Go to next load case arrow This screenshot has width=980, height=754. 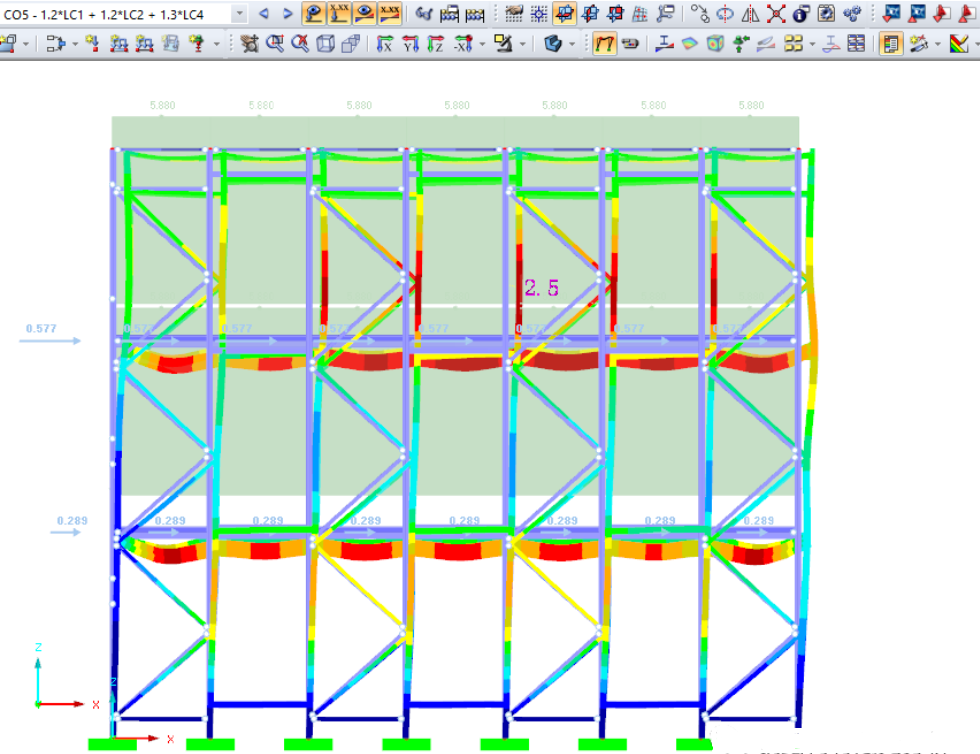(287, 14)
